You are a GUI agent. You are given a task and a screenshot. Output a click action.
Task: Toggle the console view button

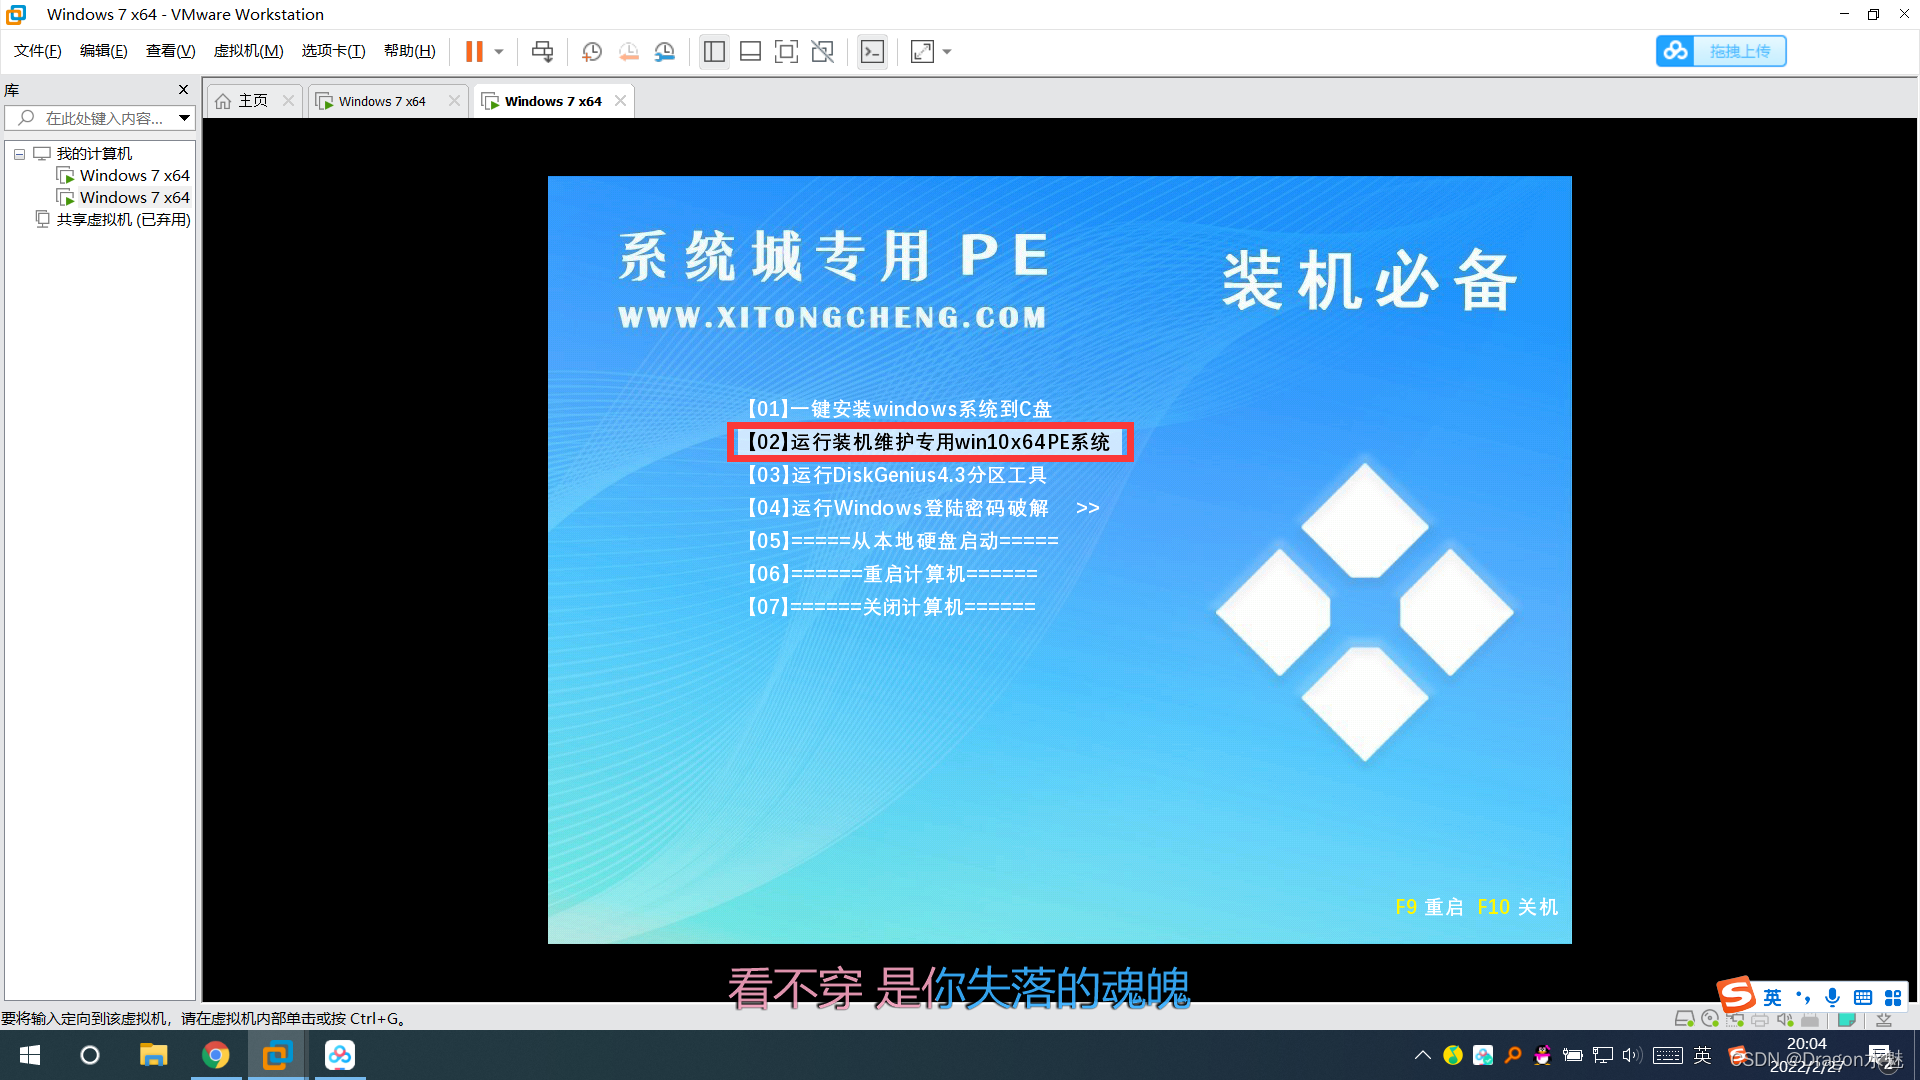coord(872,52)
